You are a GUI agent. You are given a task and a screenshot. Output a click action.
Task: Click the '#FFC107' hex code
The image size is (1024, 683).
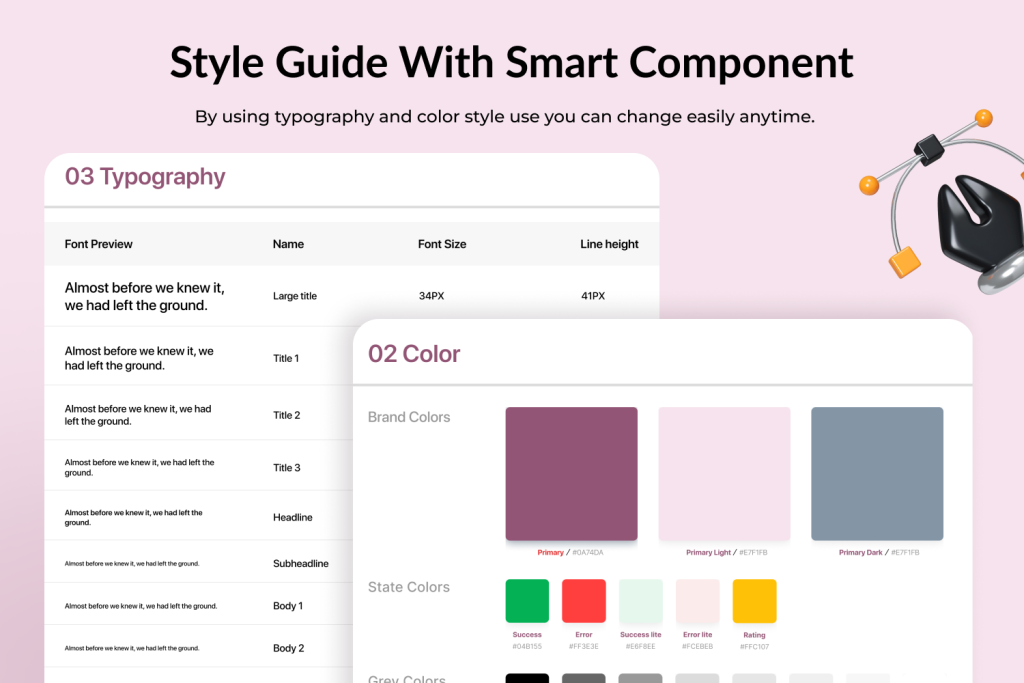[754, 646]
